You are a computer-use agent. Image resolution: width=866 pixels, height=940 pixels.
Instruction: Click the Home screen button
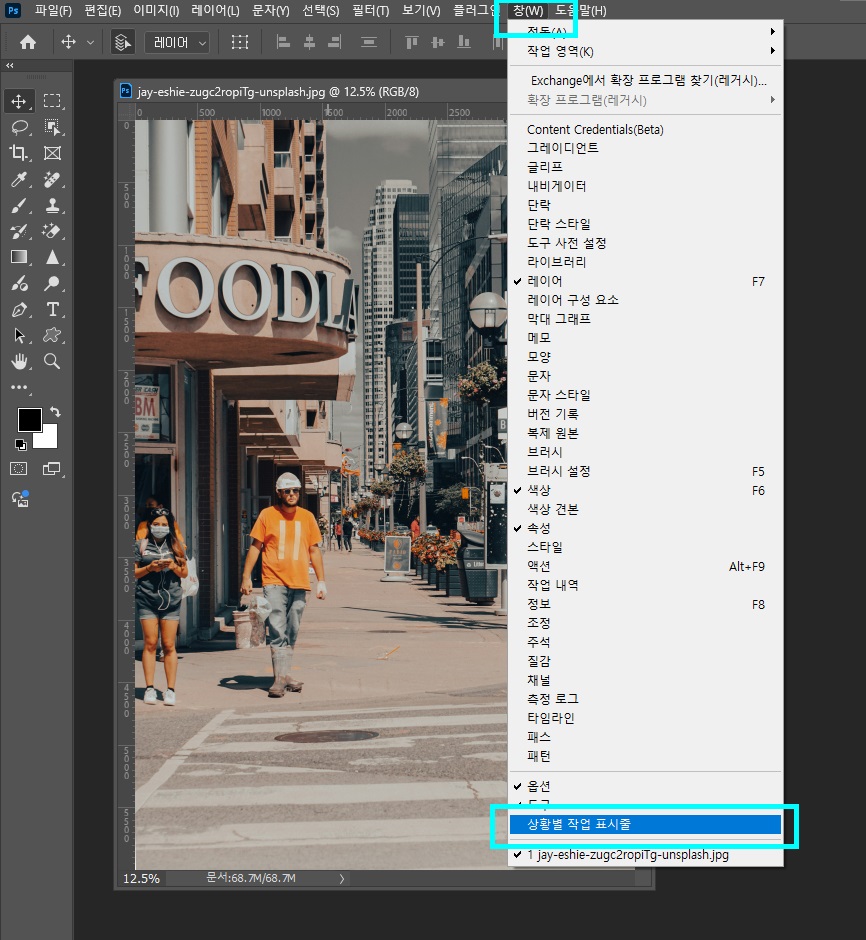tap(28, 42)
